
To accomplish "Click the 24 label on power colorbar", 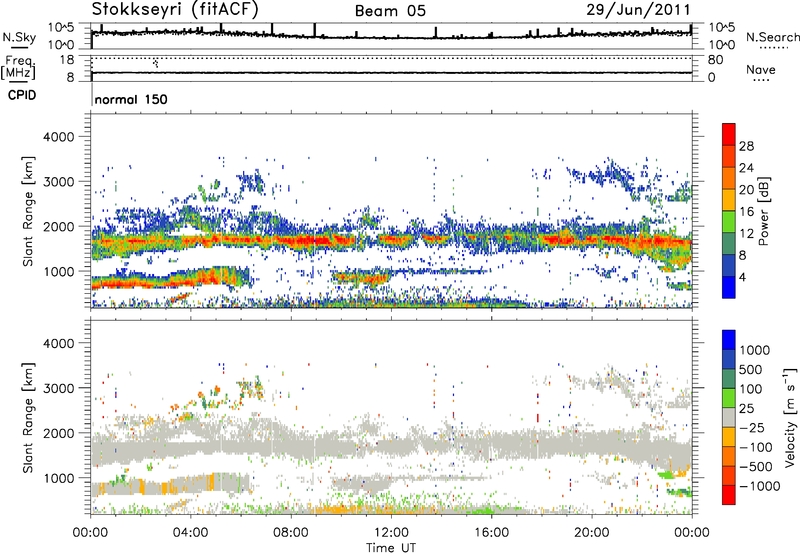I will (746, 168).
